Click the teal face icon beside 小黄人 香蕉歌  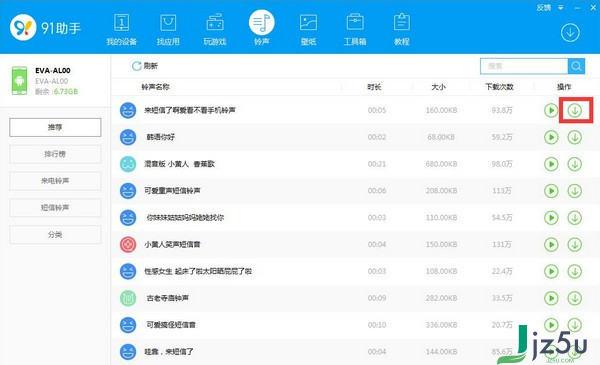click(128, 164)
